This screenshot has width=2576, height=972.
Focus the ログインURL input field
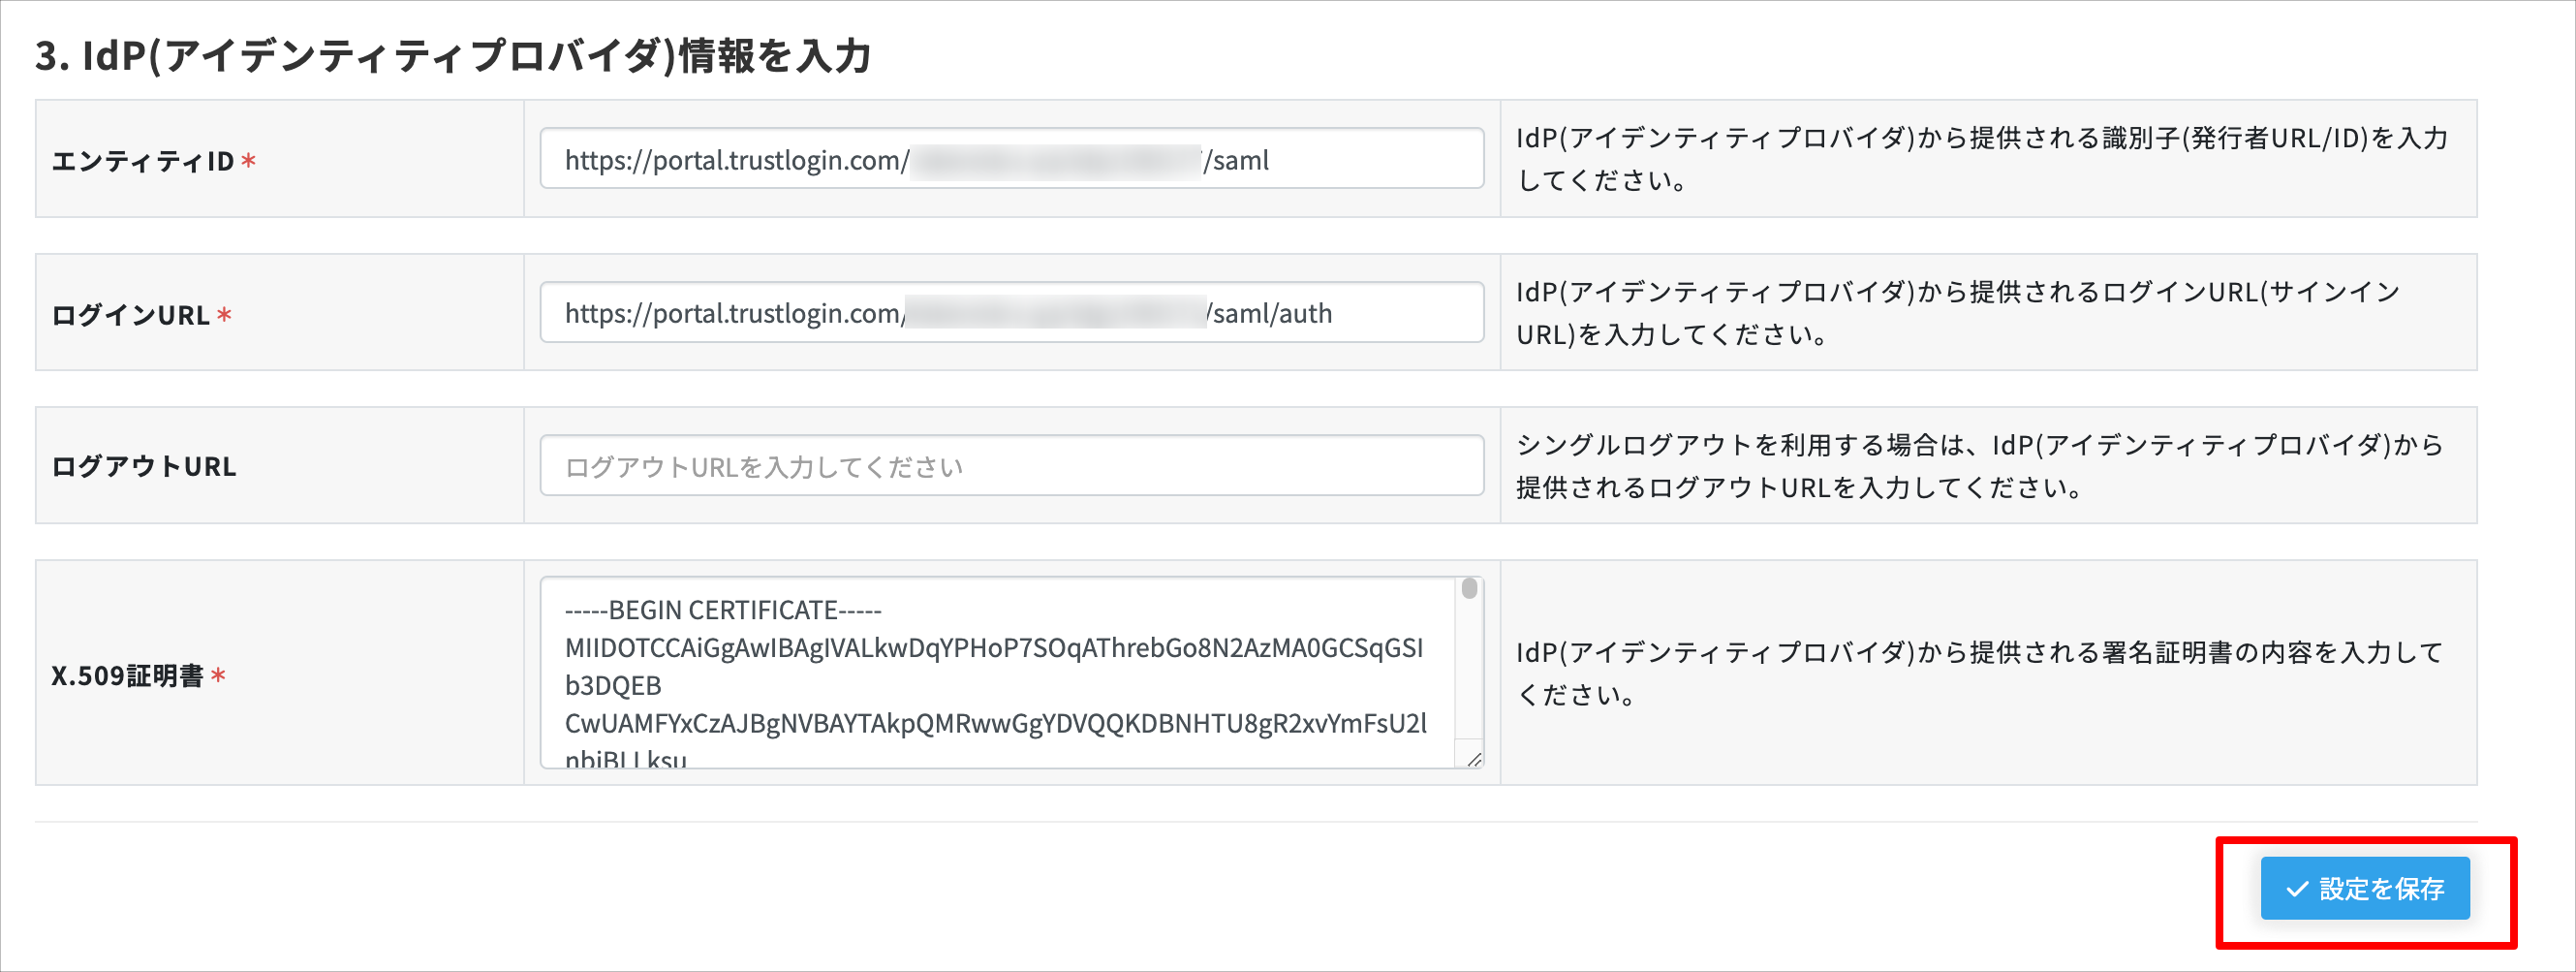[1012, 312]
